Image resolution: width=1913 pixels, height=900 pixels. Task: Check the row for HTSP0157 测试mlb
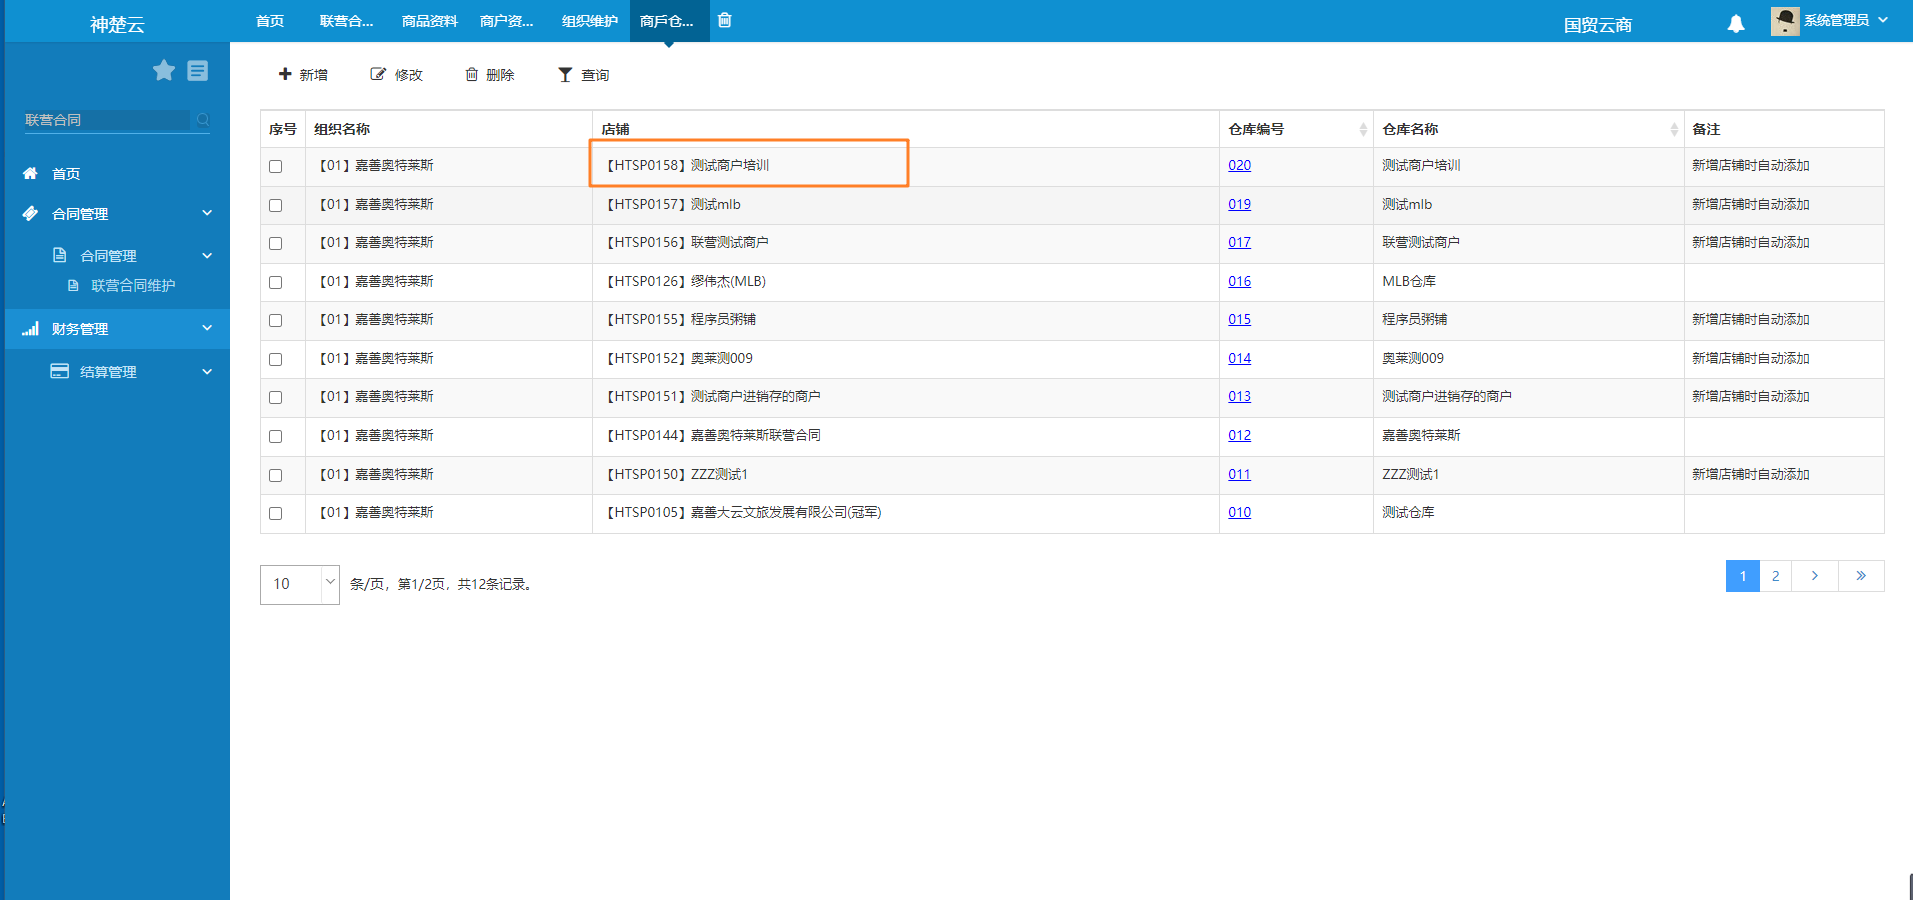tap(276, 205)
